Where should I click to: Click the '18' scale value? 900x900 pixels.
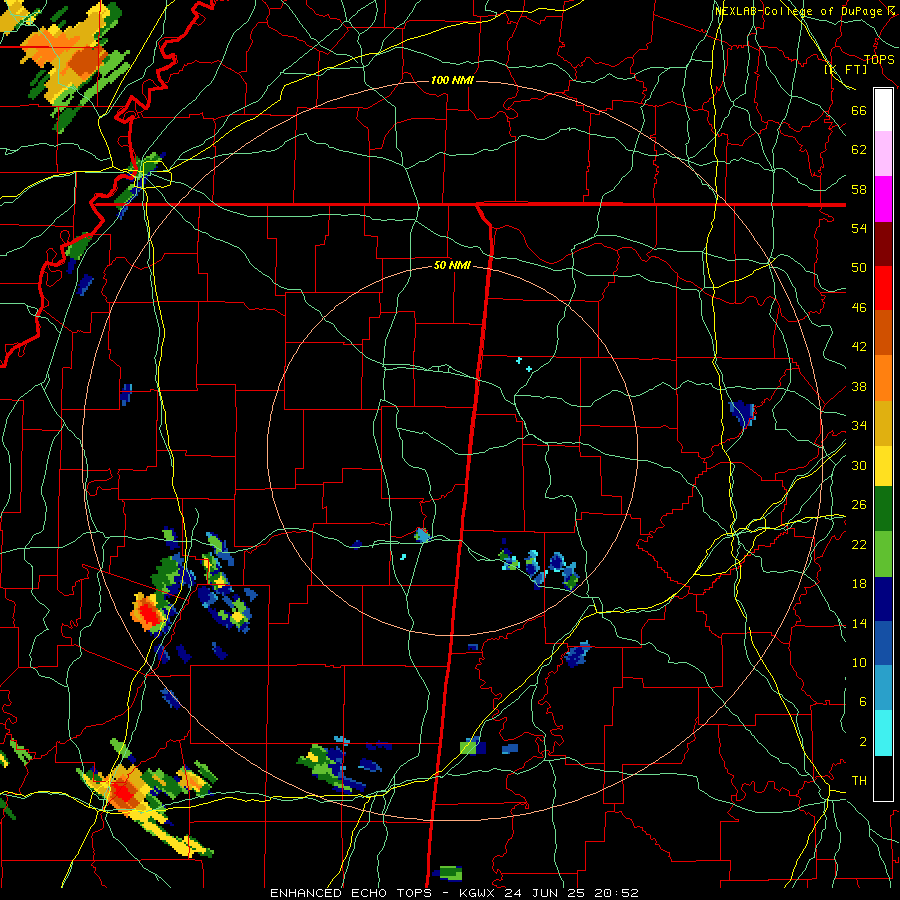tap(859, 584)
